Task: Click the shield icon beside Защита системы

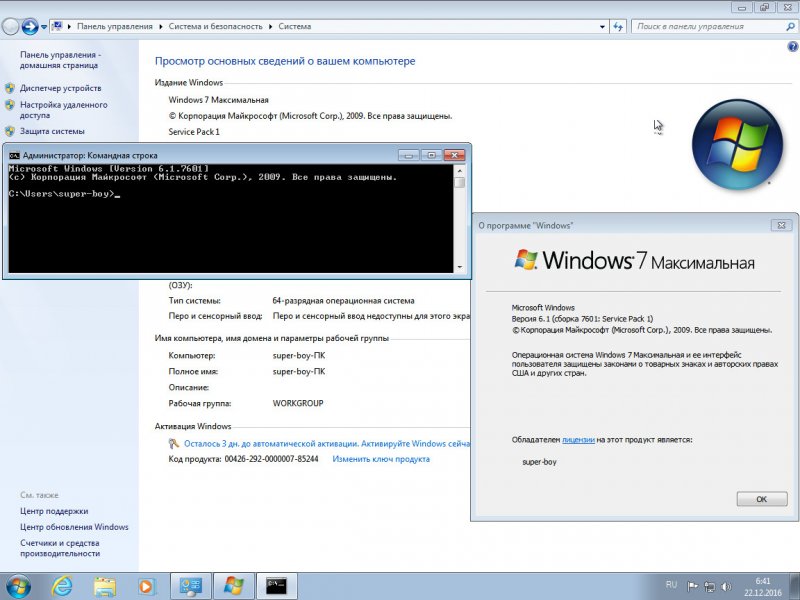Action: coord(10,131)
